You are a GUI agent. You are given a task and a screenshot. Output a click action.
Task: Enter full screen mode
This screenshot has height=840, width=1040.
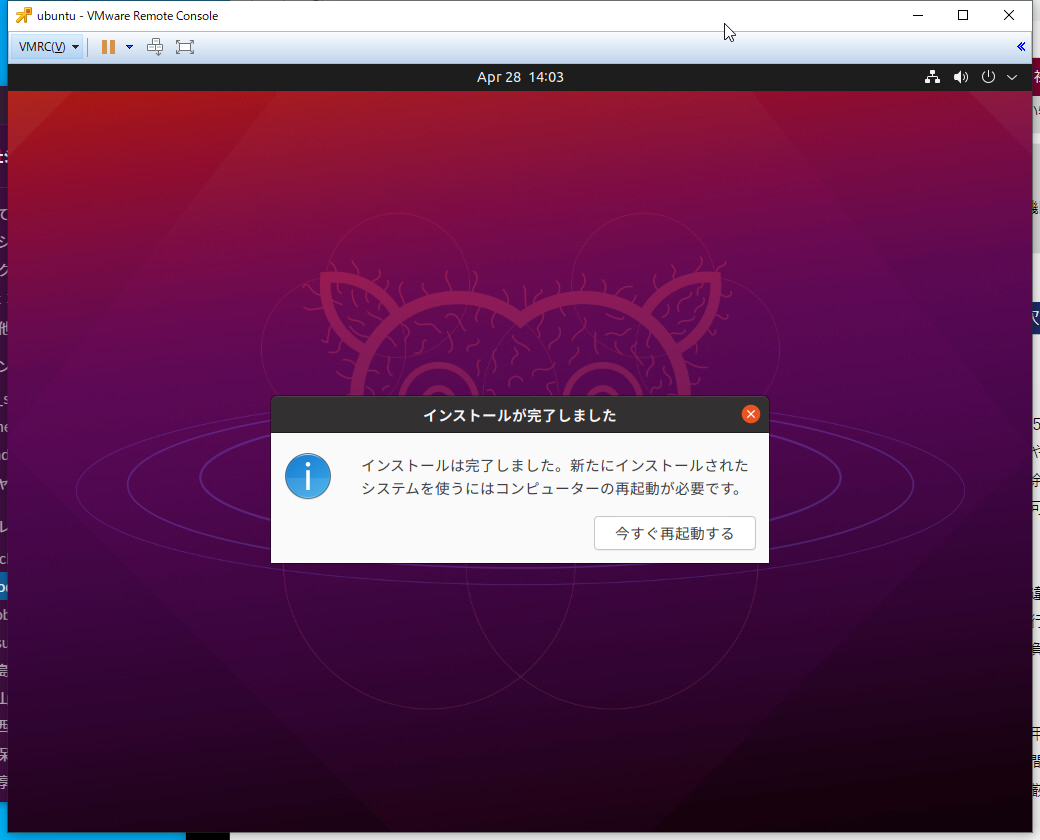[185, 46]
